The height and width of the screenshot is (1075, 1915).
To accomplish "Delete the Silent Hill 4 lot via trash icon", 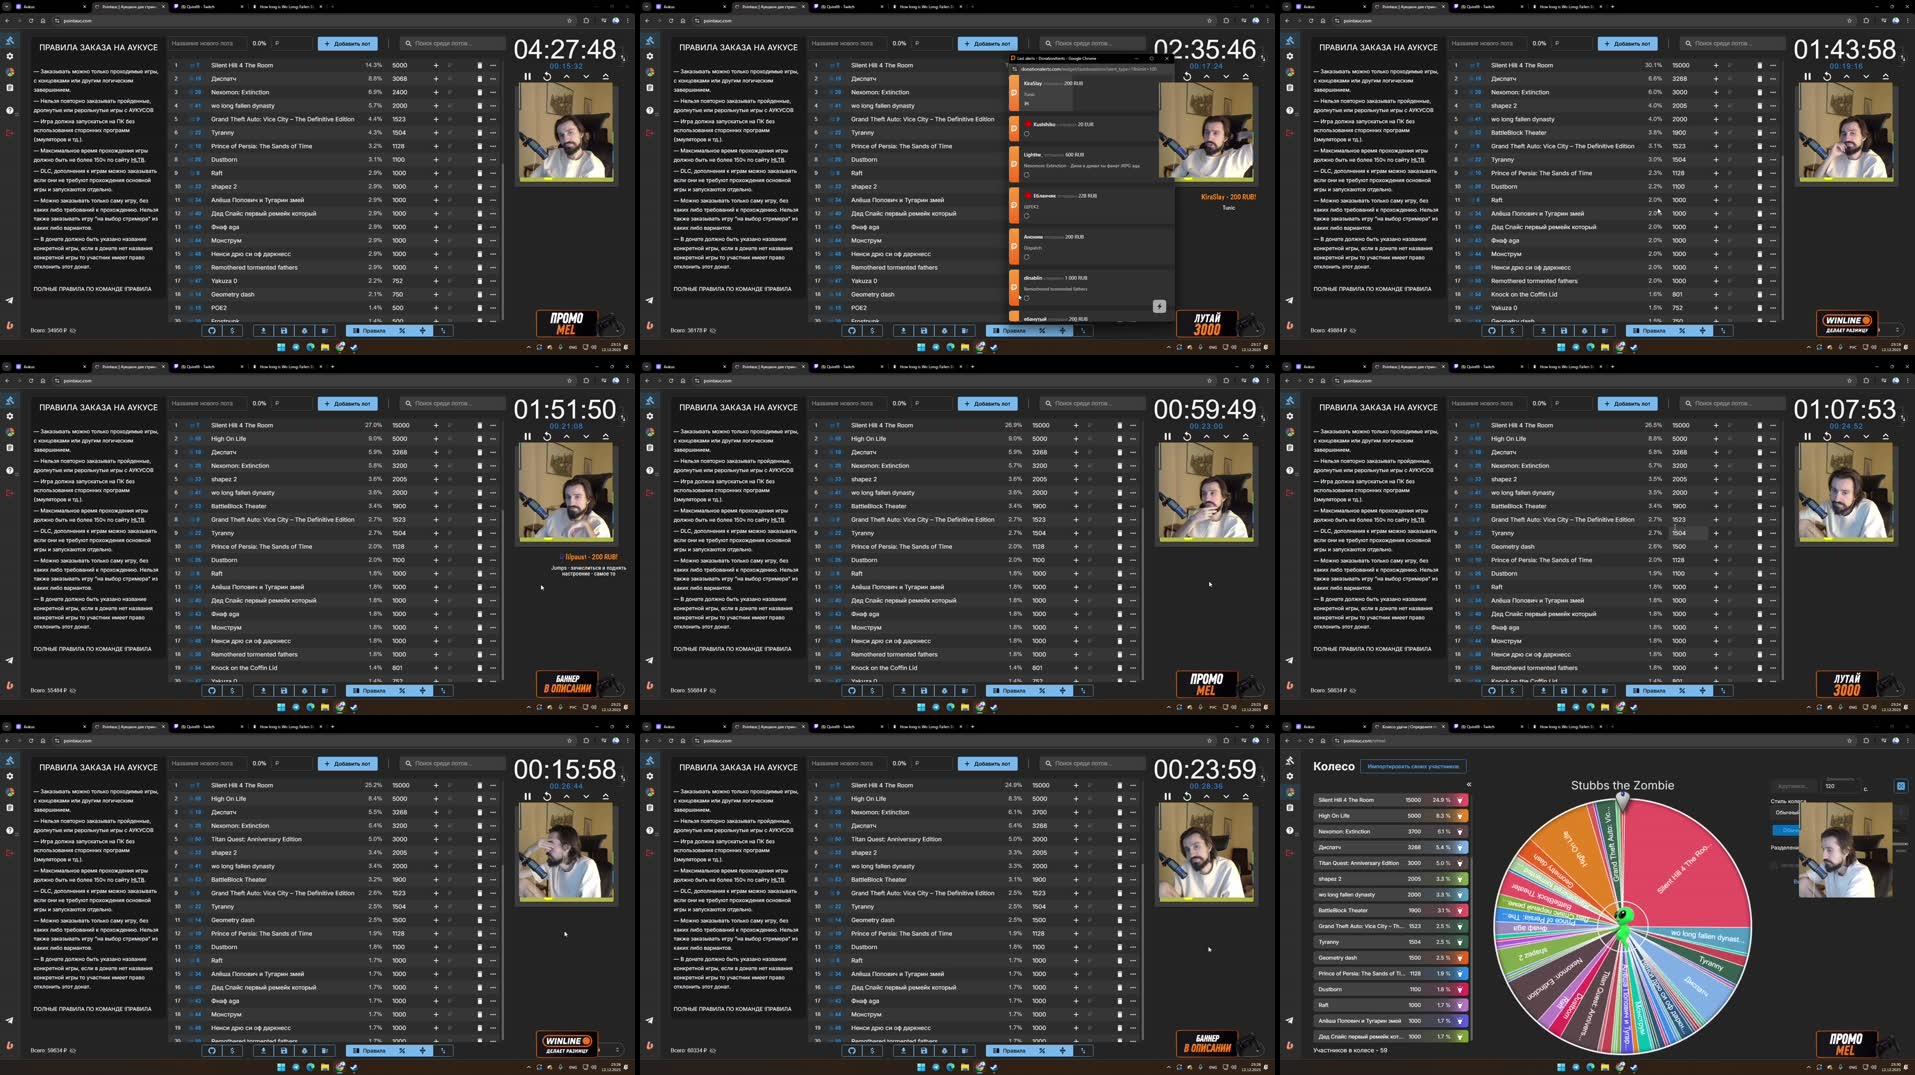I will [481, 64].
